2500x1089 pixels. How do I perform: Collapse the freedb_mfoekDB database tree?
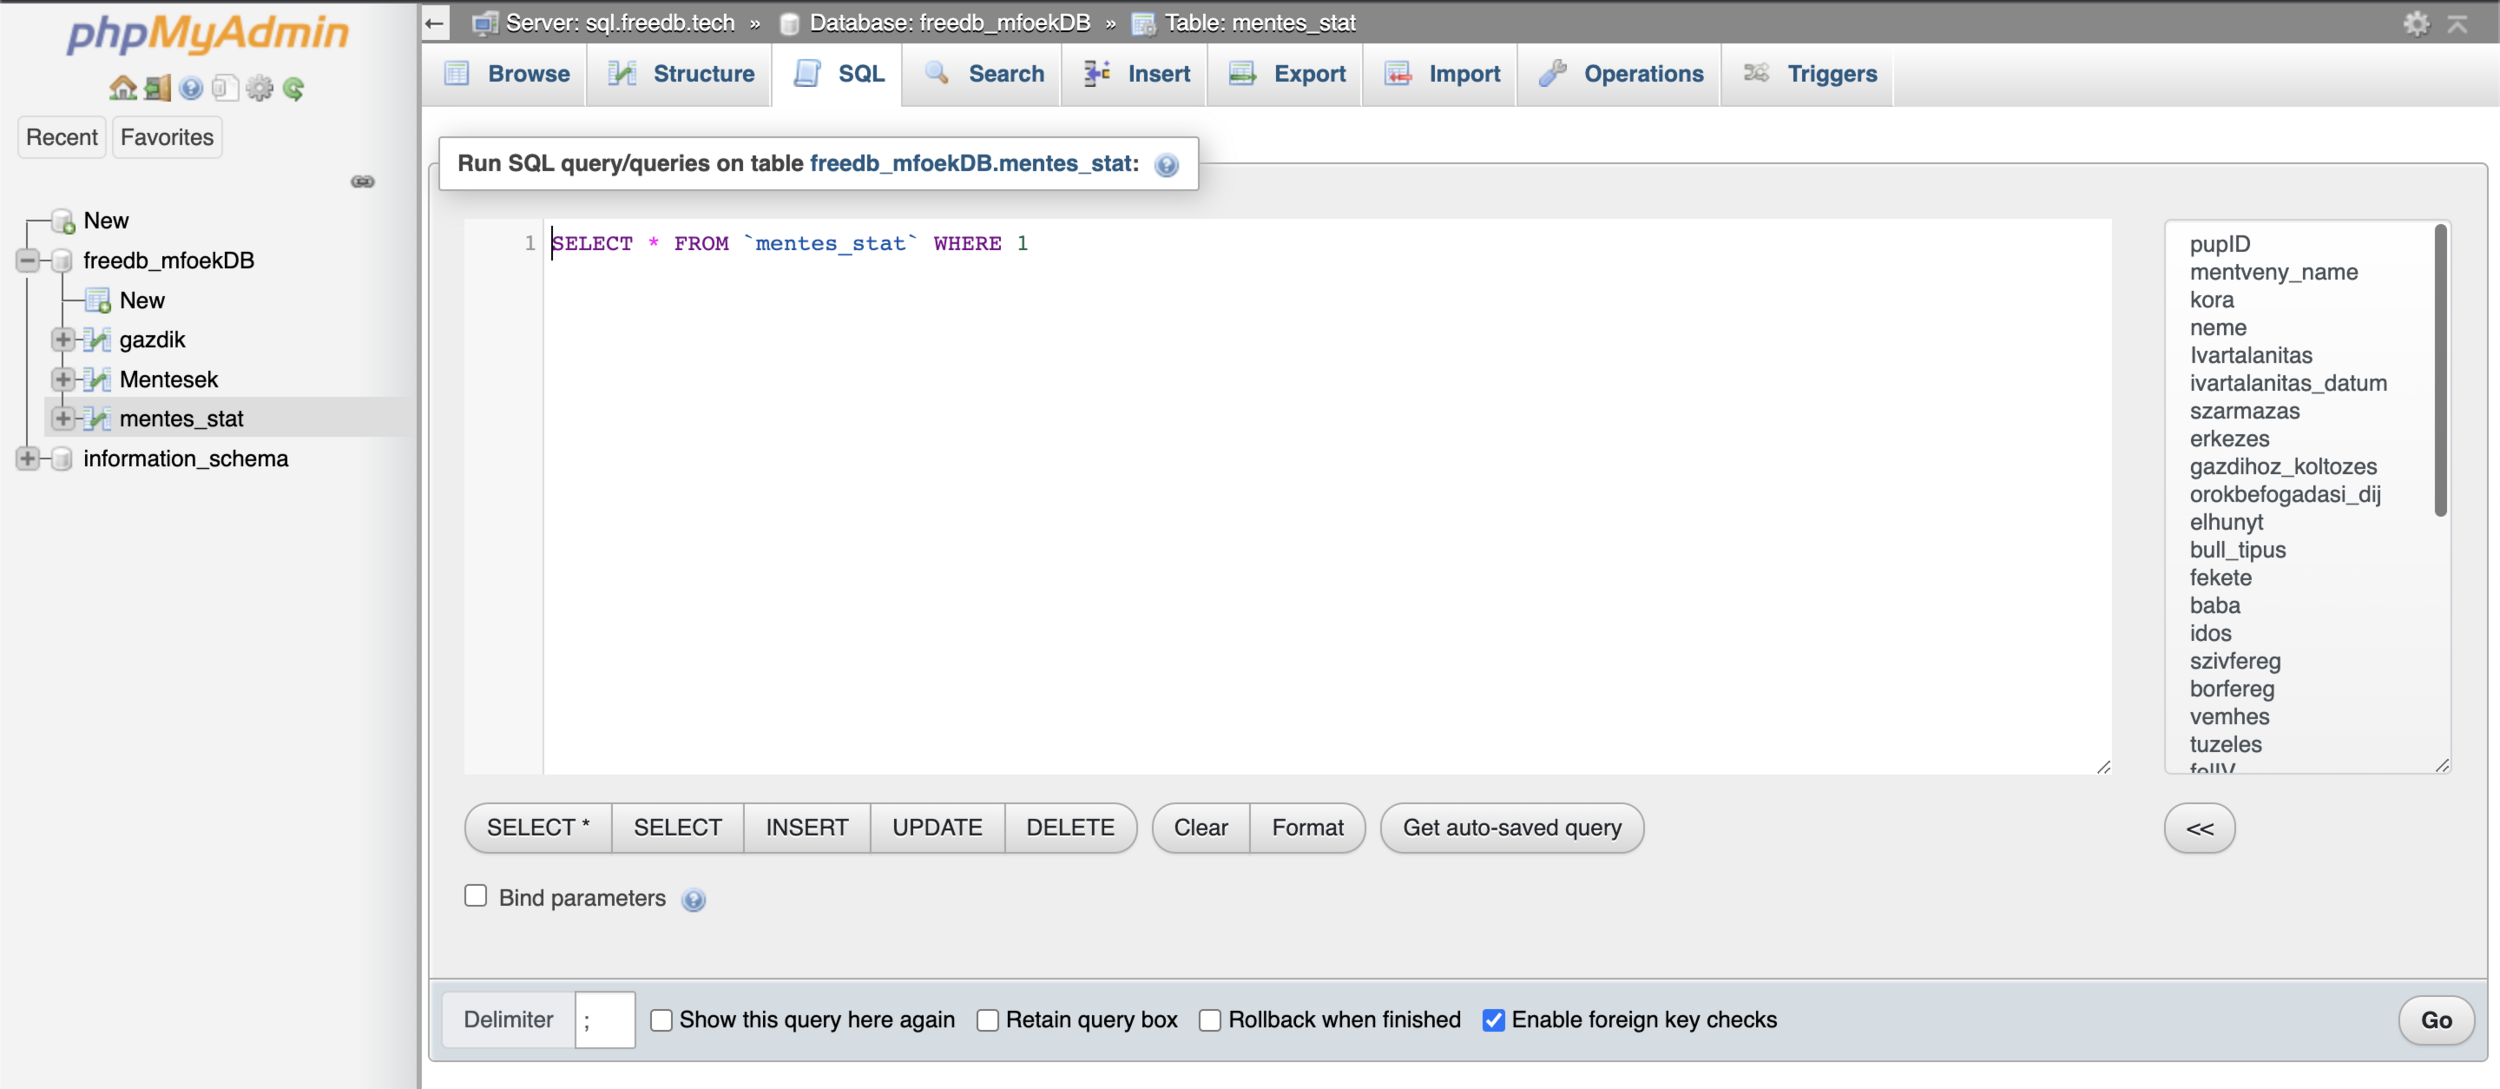28,260
